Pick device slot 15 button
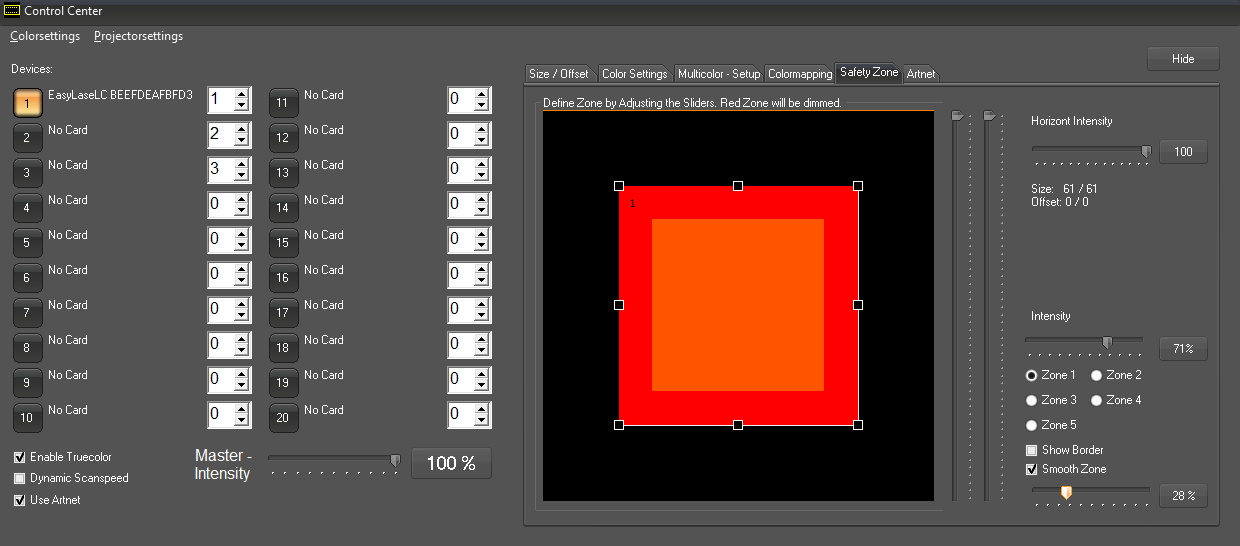 tap(283, 242)
